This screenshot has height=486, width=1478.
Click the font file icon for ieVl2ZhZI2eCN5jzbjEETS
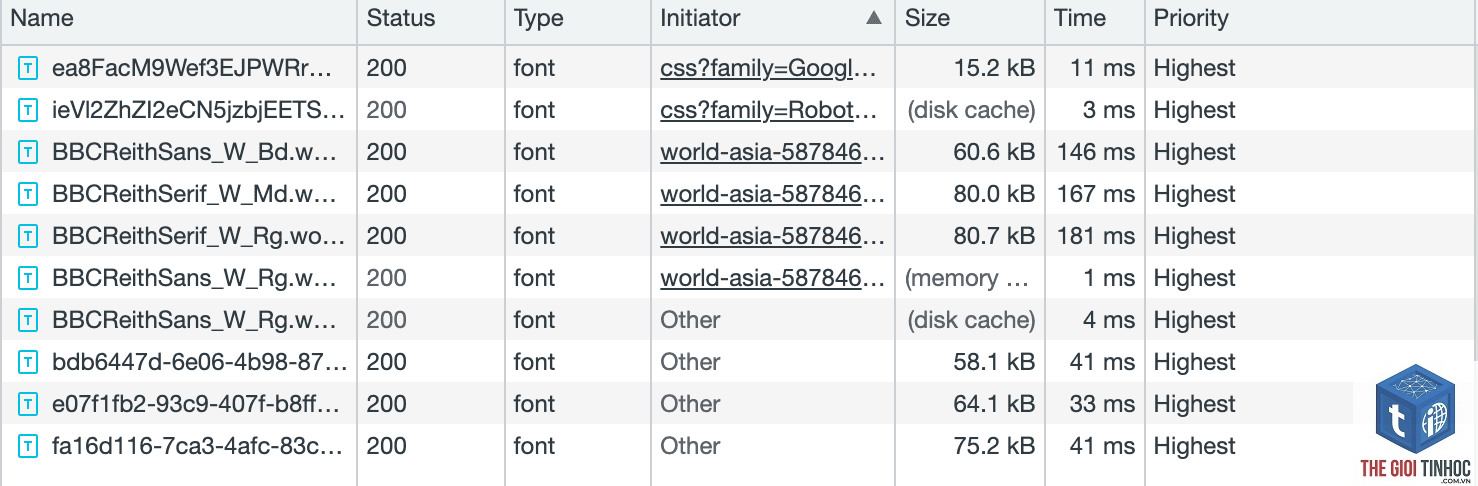tap(30, 111)
